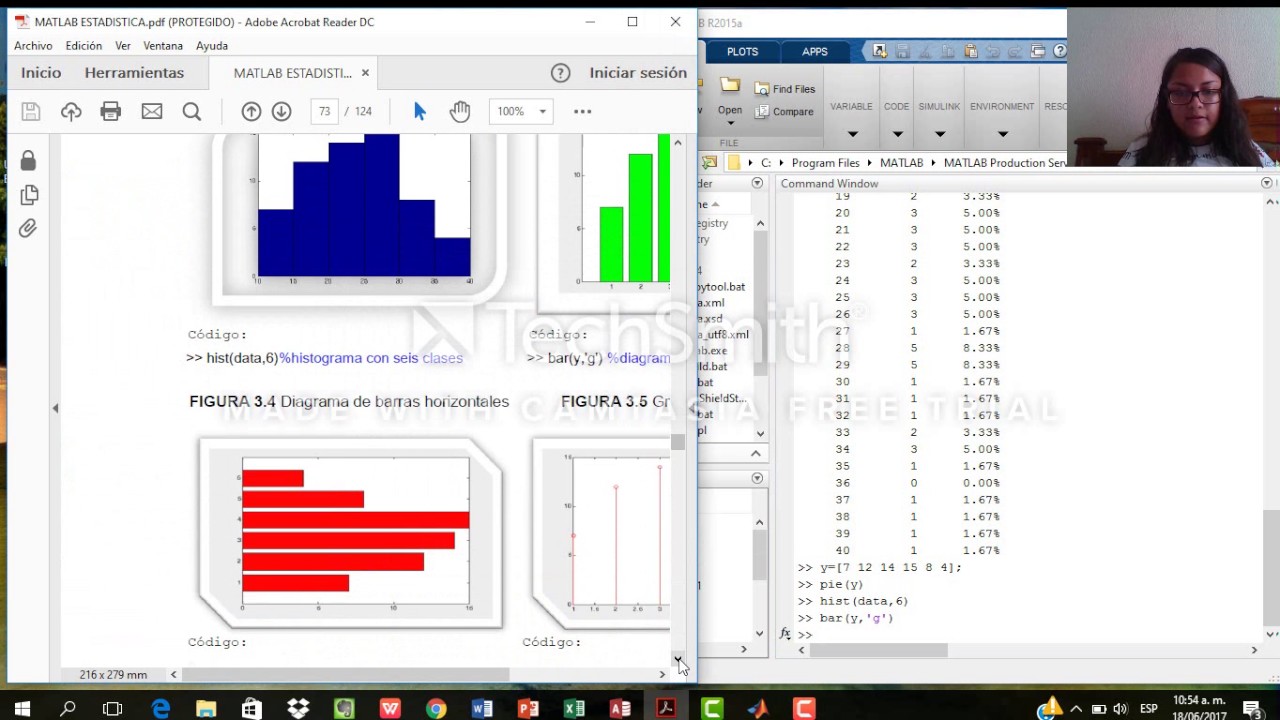Click the Command Window horizontal scrollbar thumb

tap(878, 650)
